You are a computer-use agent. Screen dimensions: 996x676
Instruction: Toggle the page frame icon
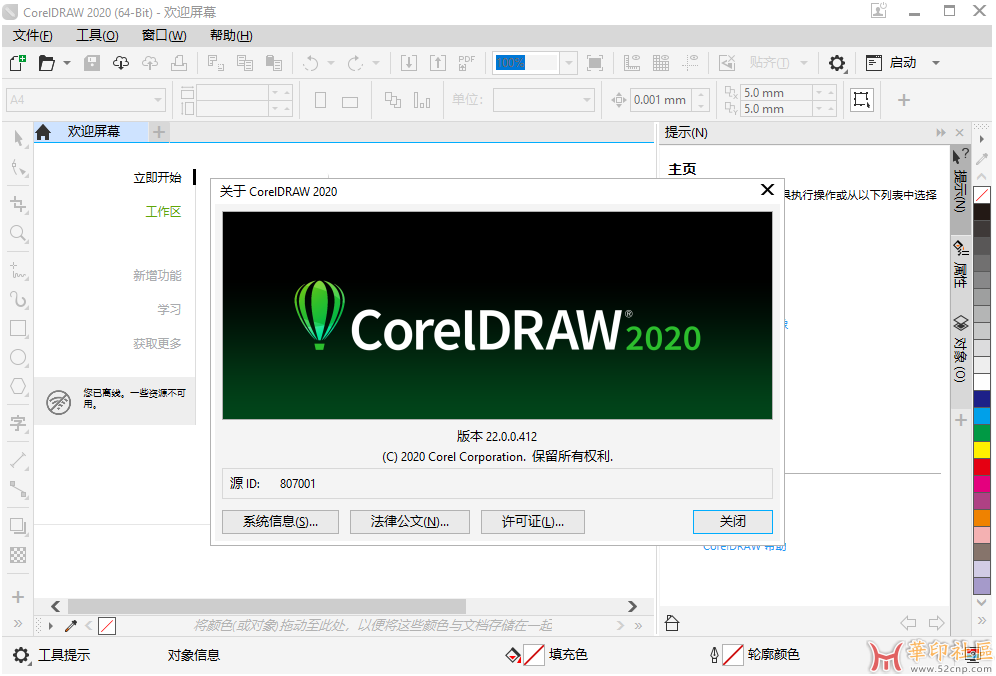(x=861, y=100)
